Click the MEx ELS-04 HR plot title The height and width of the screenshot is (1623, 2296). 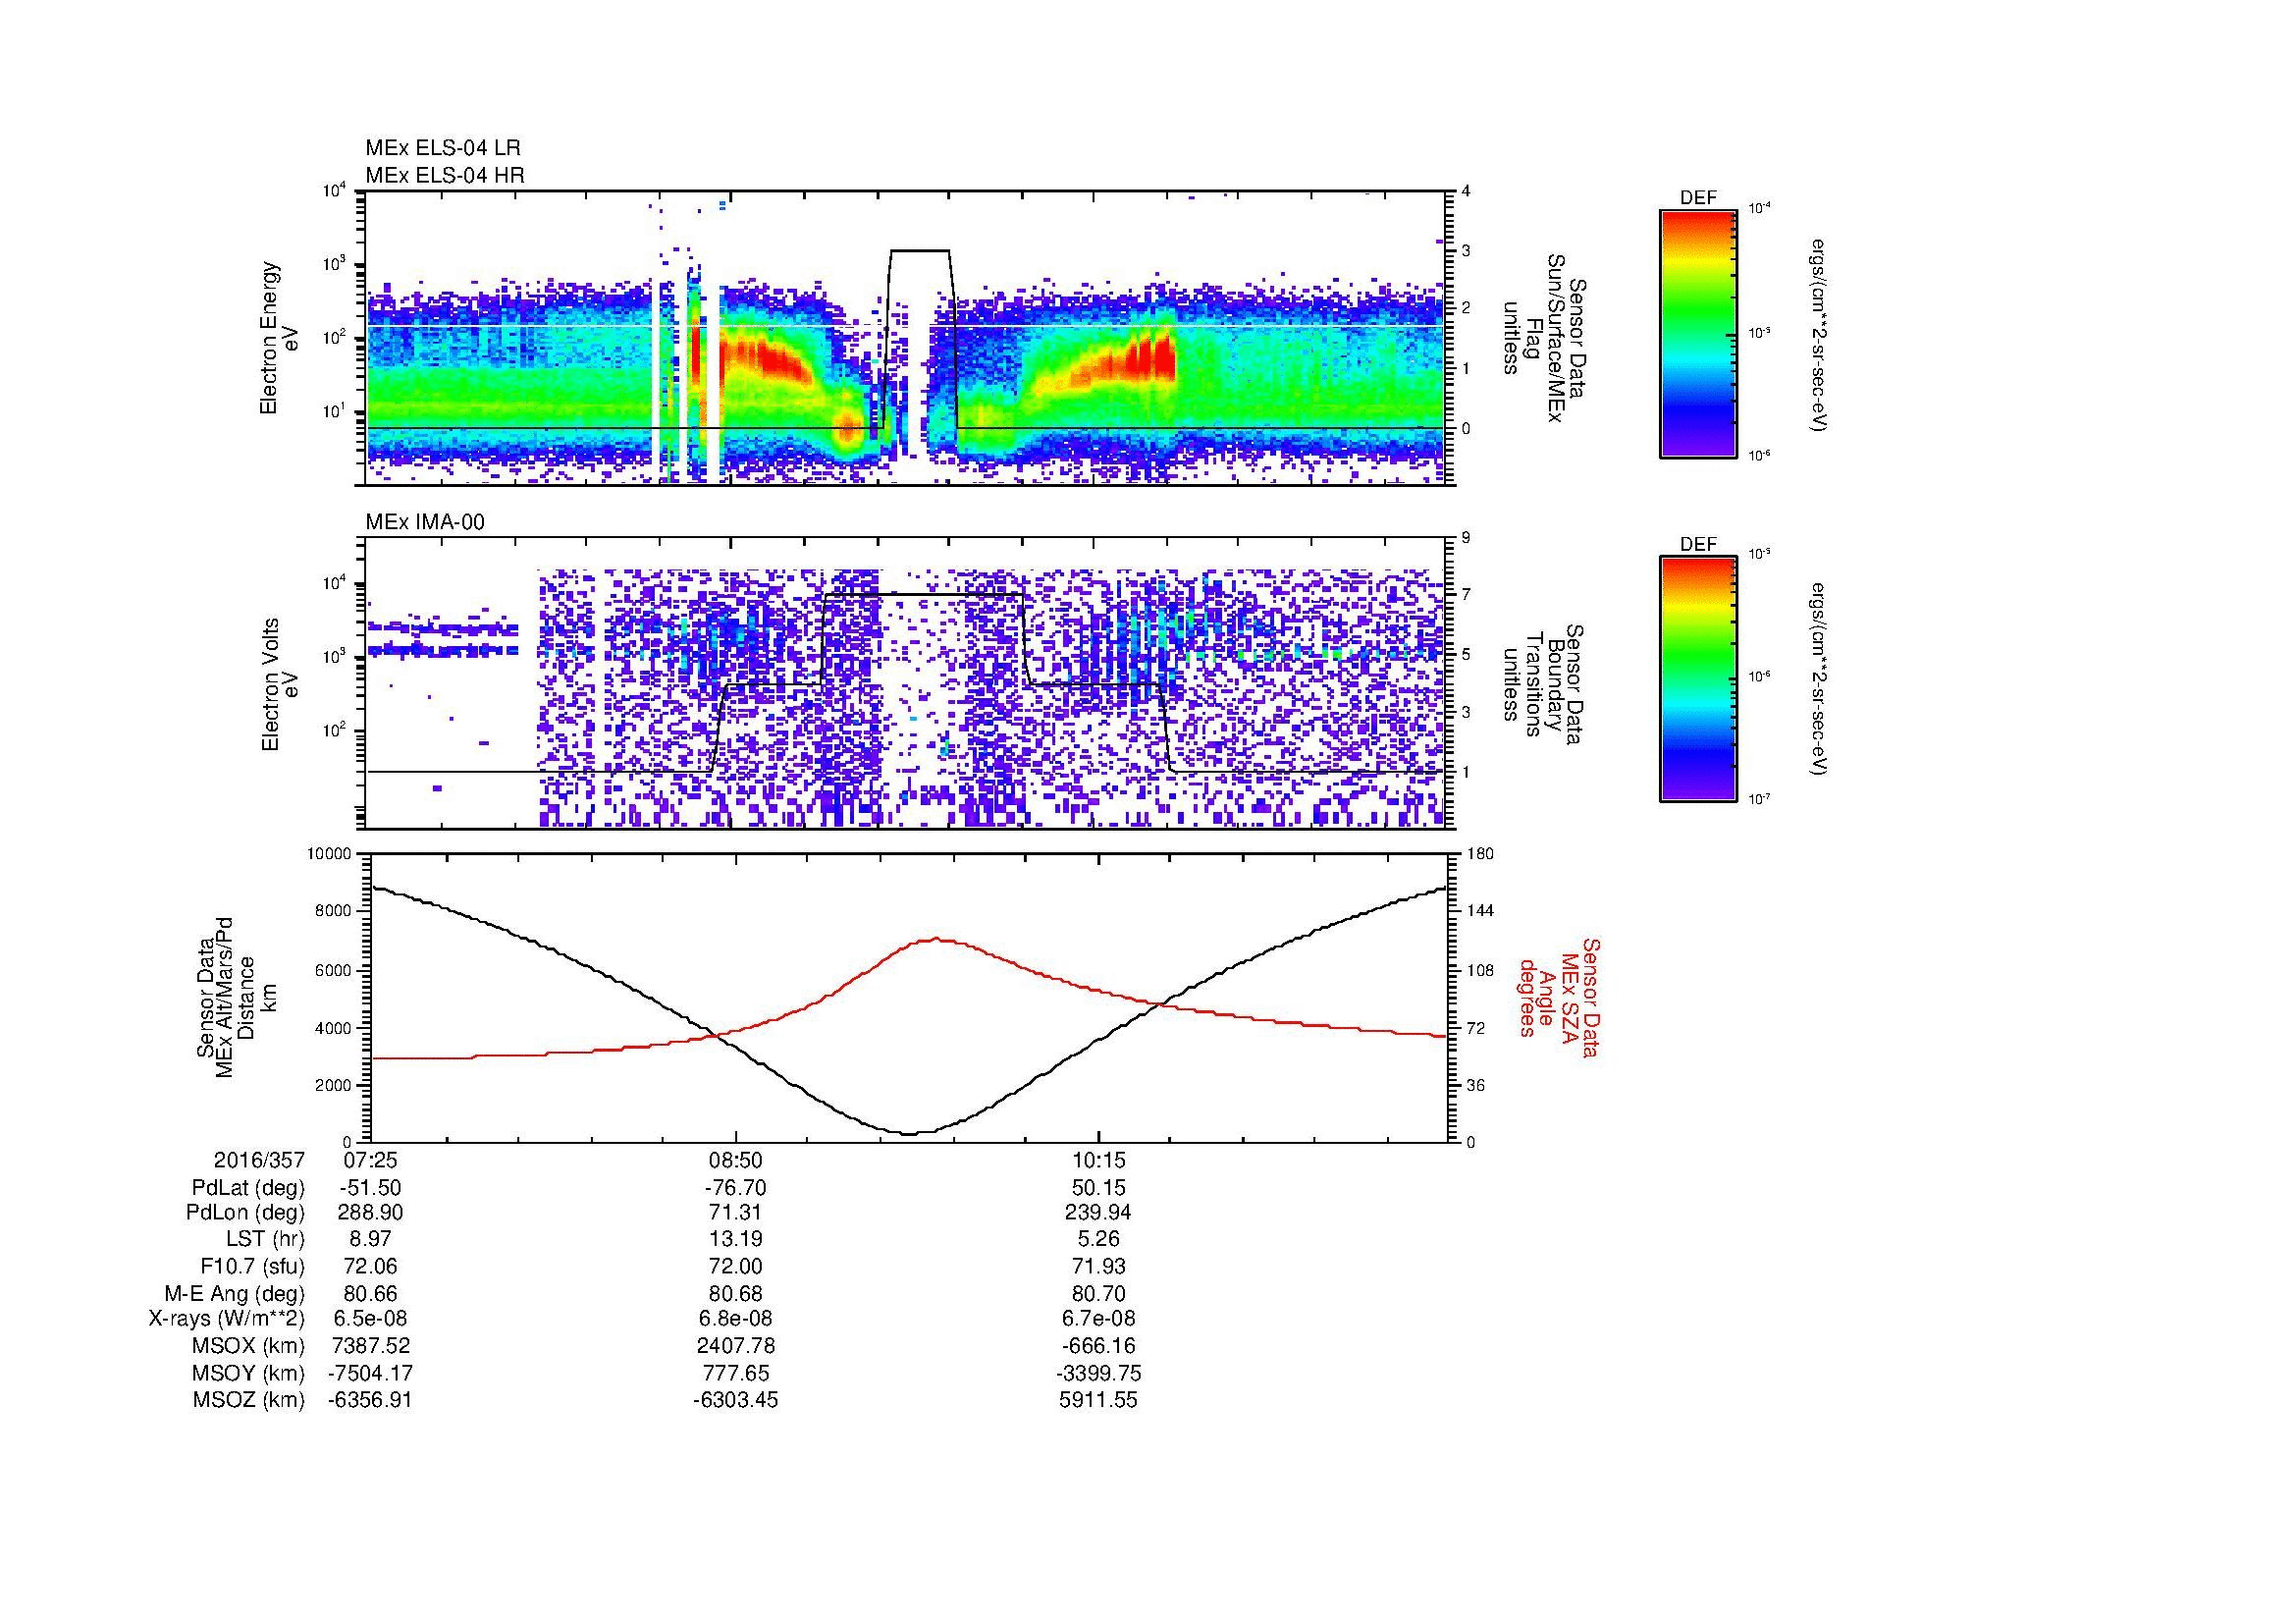[x=445, y=175]
